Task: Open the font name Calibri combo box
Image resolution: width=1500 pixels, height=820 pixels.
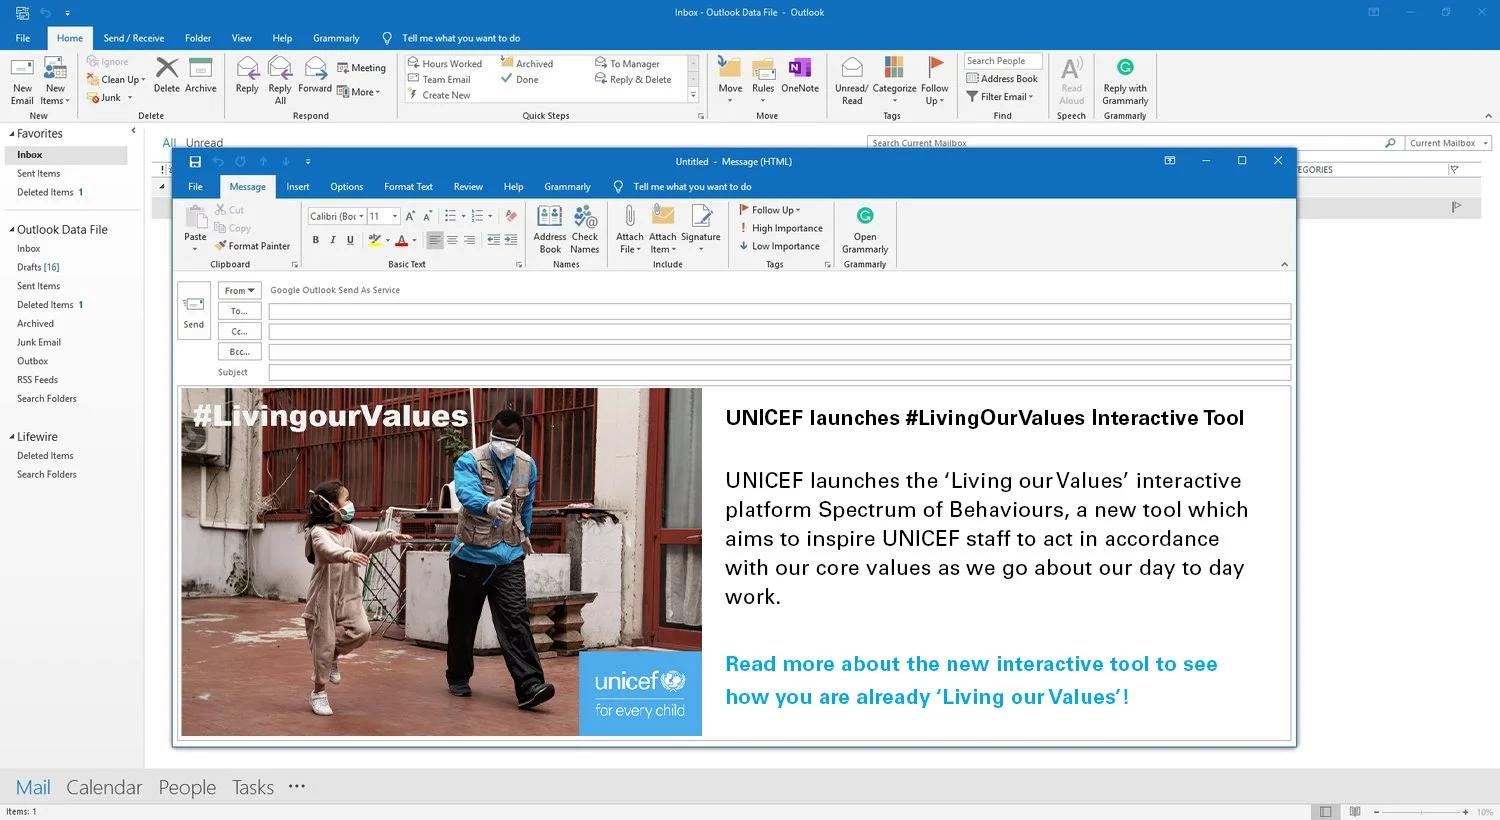Action: tap(336, 216)
